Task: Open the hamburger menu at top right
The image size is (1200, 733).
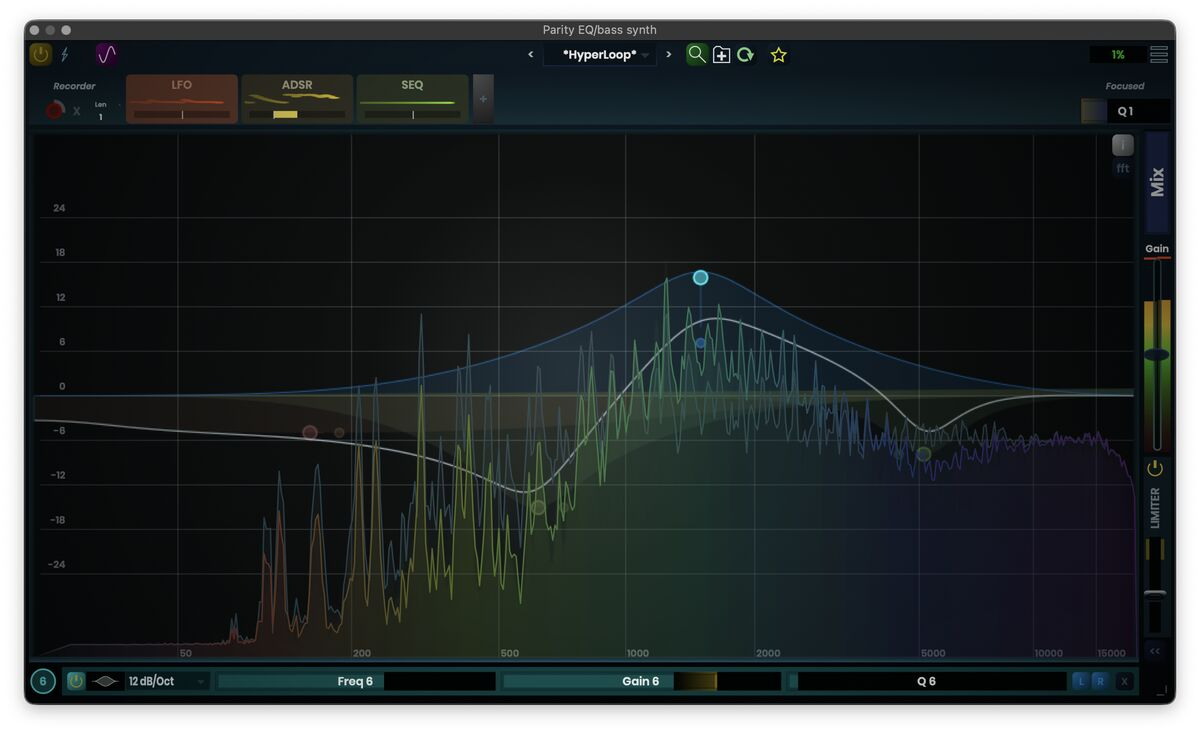Action: (x=1158, y=55)
